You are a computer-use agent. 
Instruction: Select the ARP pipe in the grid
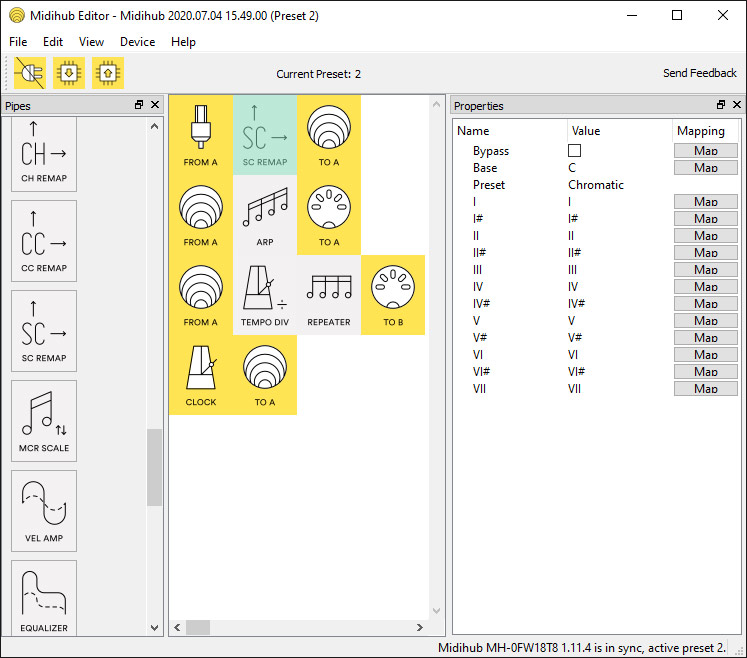click(x=265, y=215)
